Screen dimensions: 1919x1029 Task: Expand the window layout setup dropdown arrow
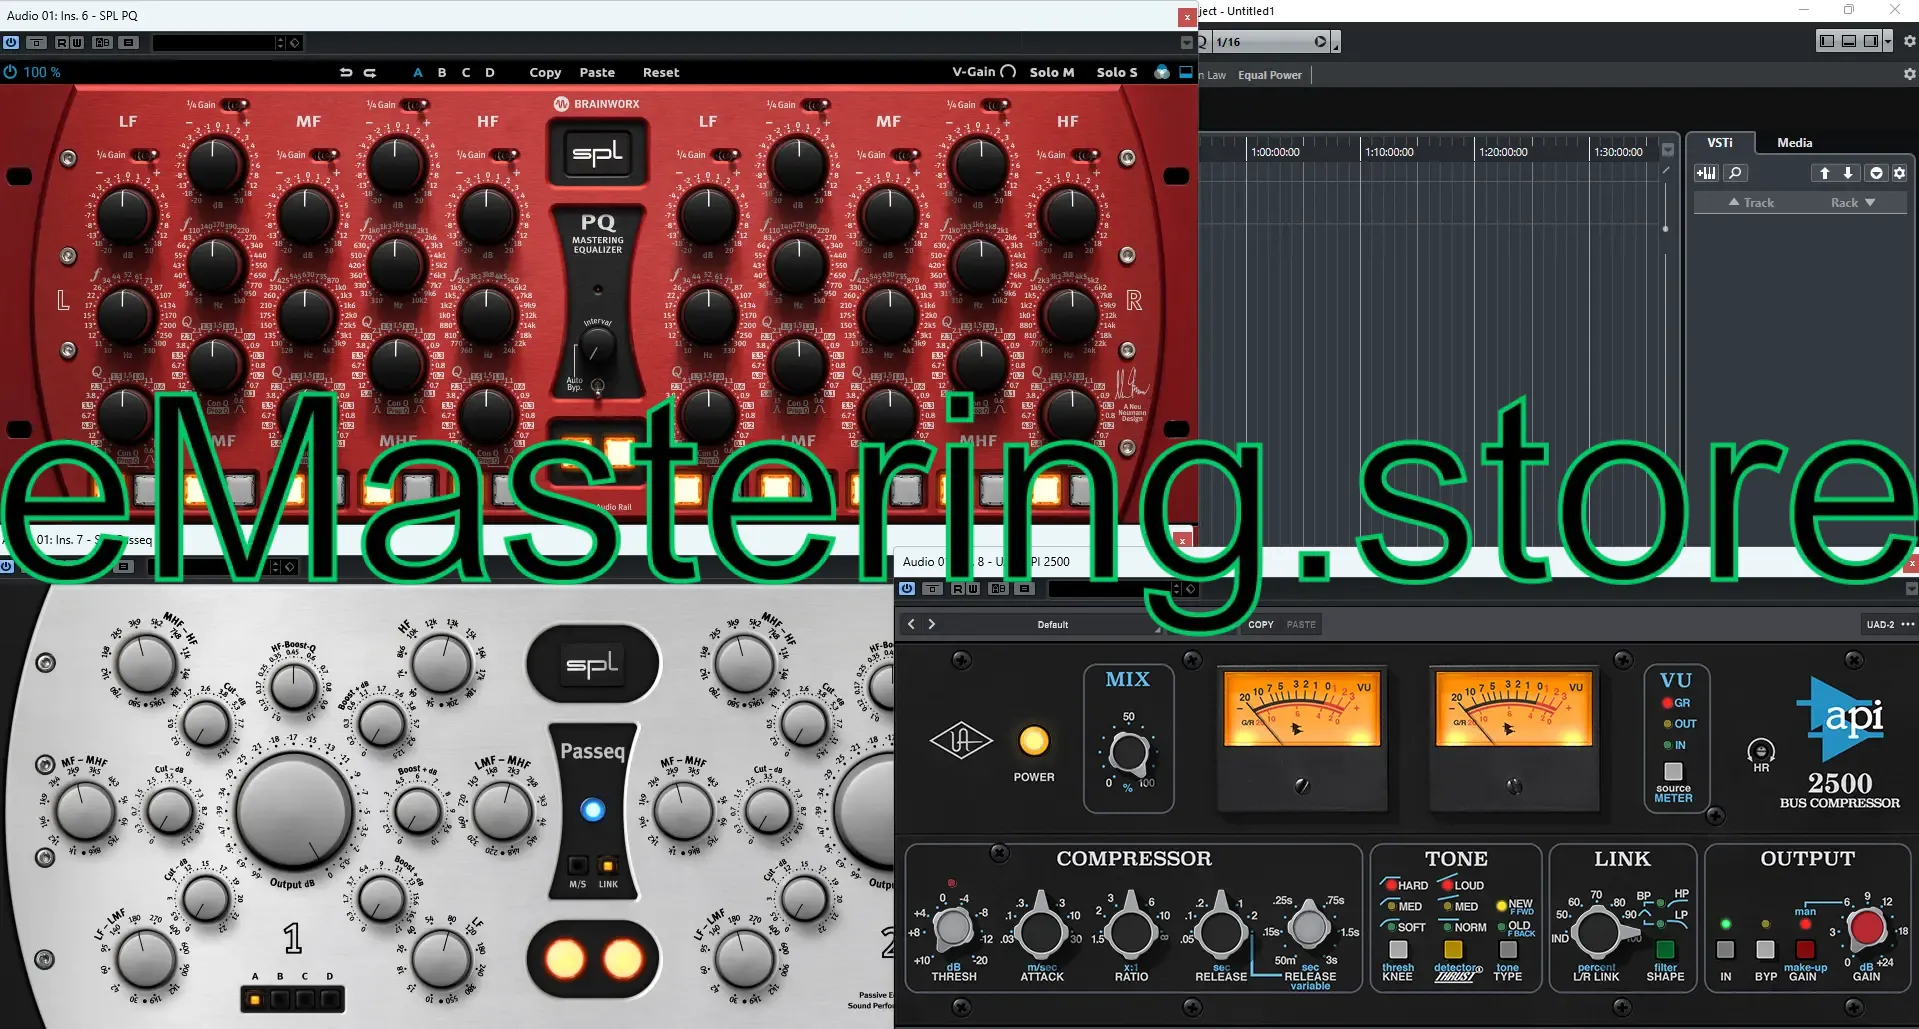(x=1888, y=41)
